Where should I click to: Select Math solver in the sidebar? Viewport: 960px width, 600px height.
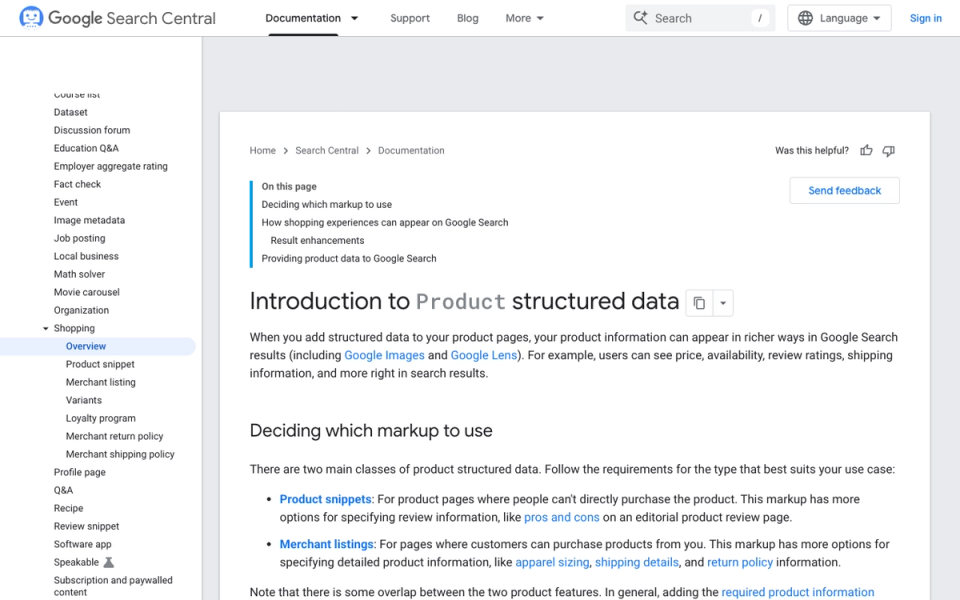(79, 274)
